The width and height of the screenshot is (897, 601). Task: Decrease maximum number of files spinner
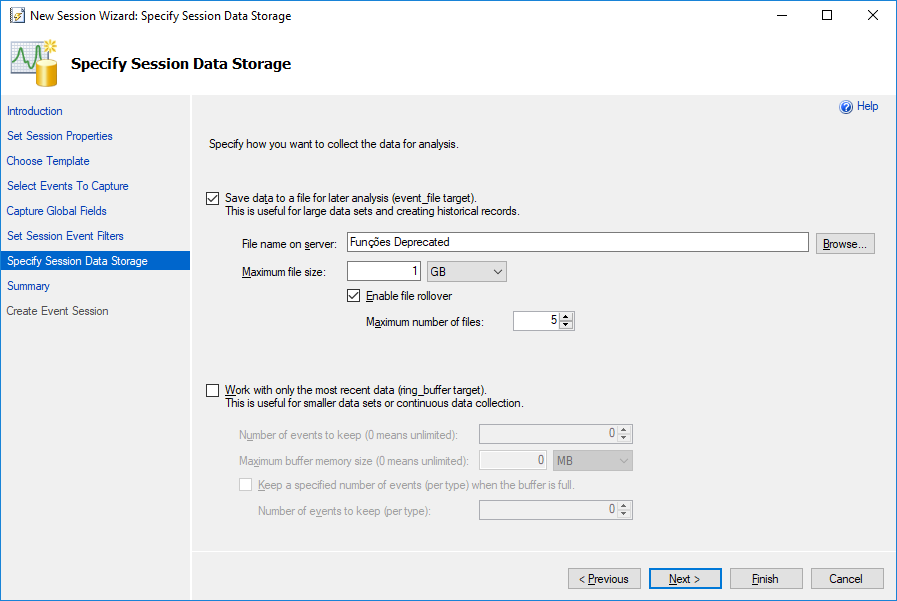point(566,325)
